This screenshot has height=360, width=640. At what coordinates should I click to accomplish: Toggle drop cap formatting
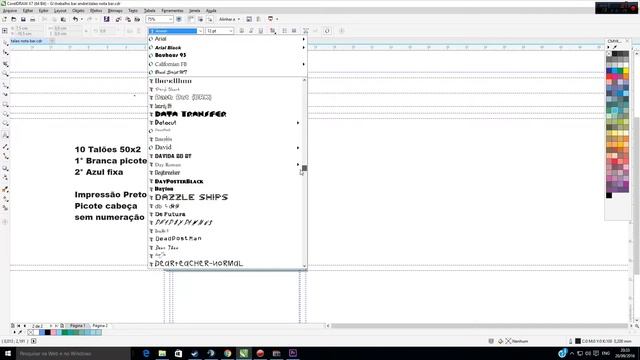pyautogui.click(x=294, y=31)
